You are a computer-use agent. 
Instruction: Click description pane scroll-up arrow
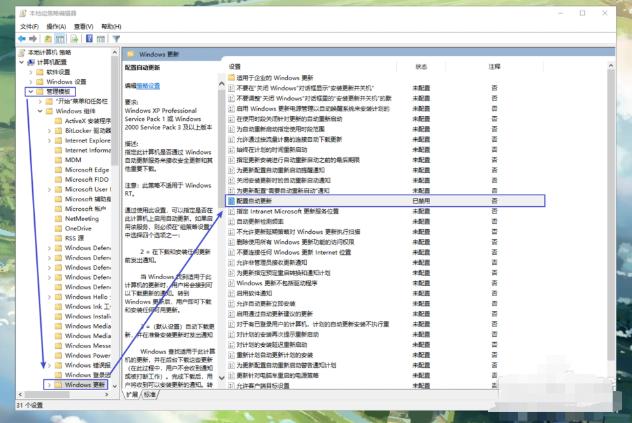coord(221,84)
